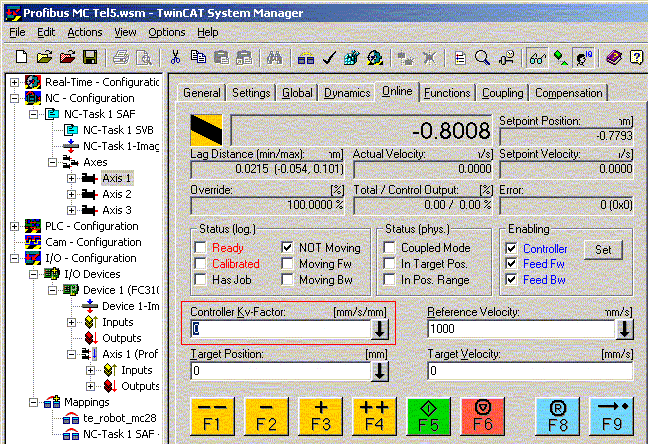Click the Save floppy disk icon

tap(90, 57)
